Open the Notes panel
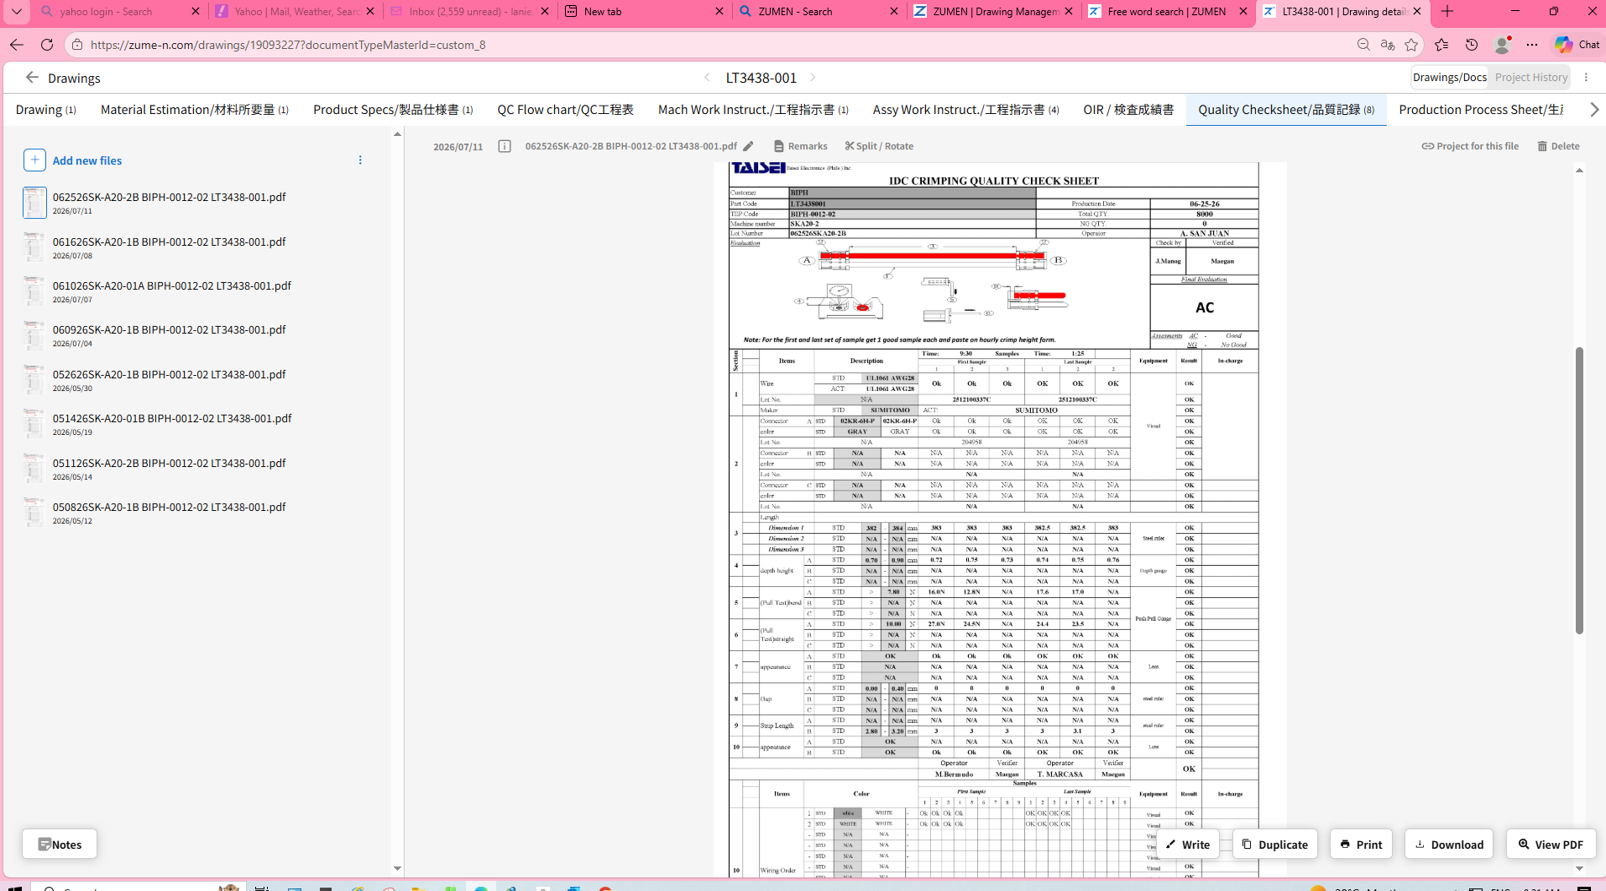Image resolution: width=1606 pixels, height=891 pixels. 60,844
